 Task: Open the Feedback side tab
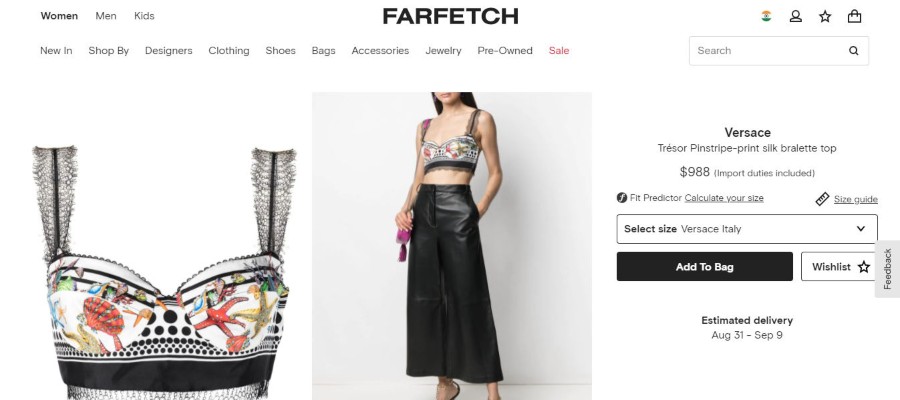coord(887,269)
